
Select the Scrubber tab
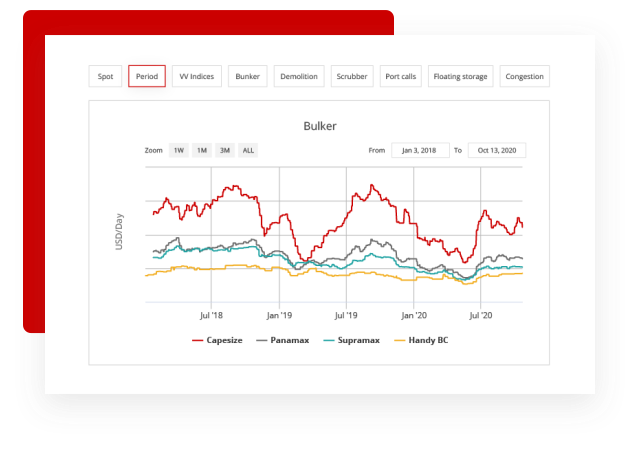[352, 76]
